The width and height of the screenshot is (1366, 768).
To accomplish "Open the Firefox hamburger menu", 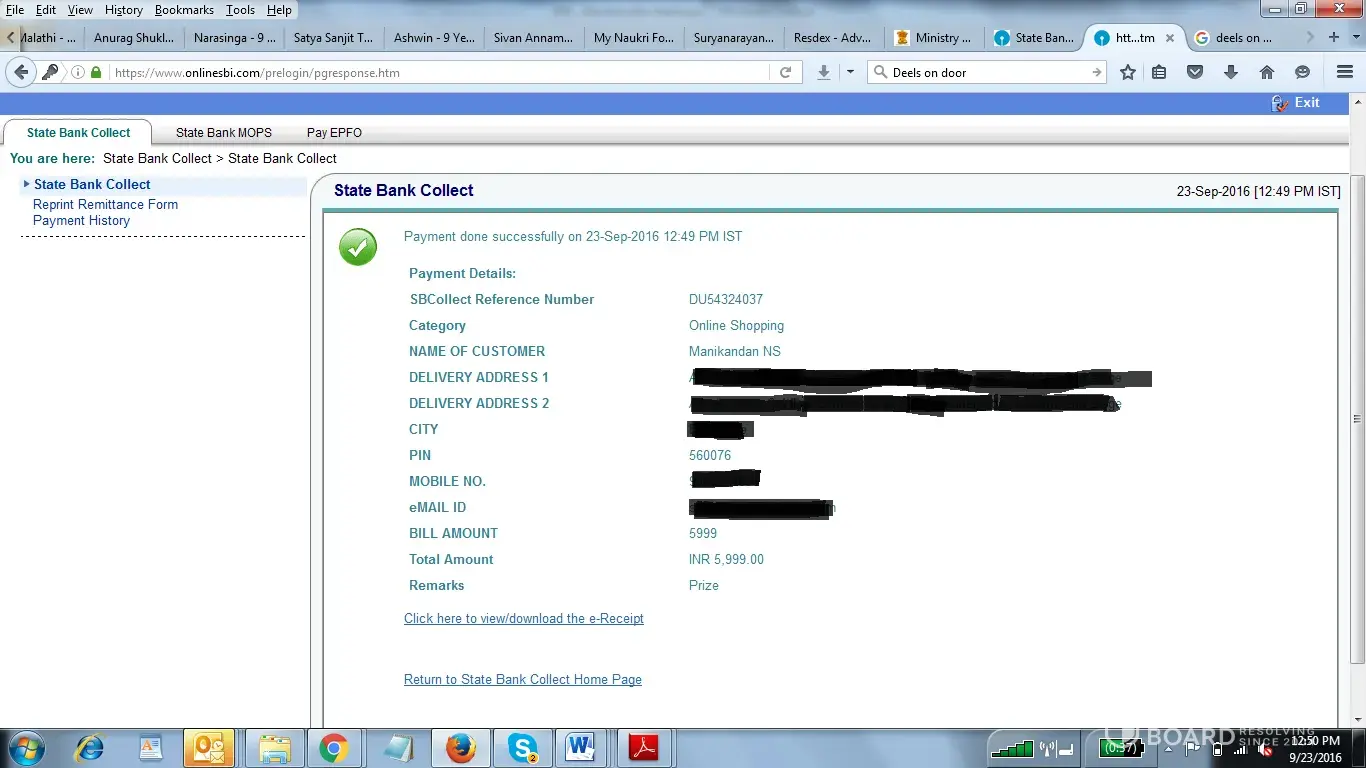I will [x=1345, y=72].
